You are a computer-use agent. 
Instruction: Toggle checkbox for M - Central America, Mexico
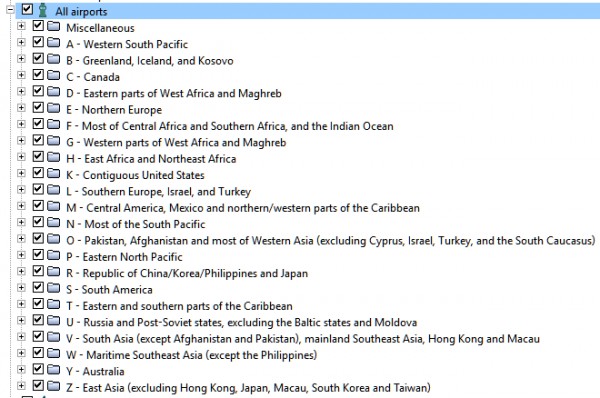(x=38, y=206)
